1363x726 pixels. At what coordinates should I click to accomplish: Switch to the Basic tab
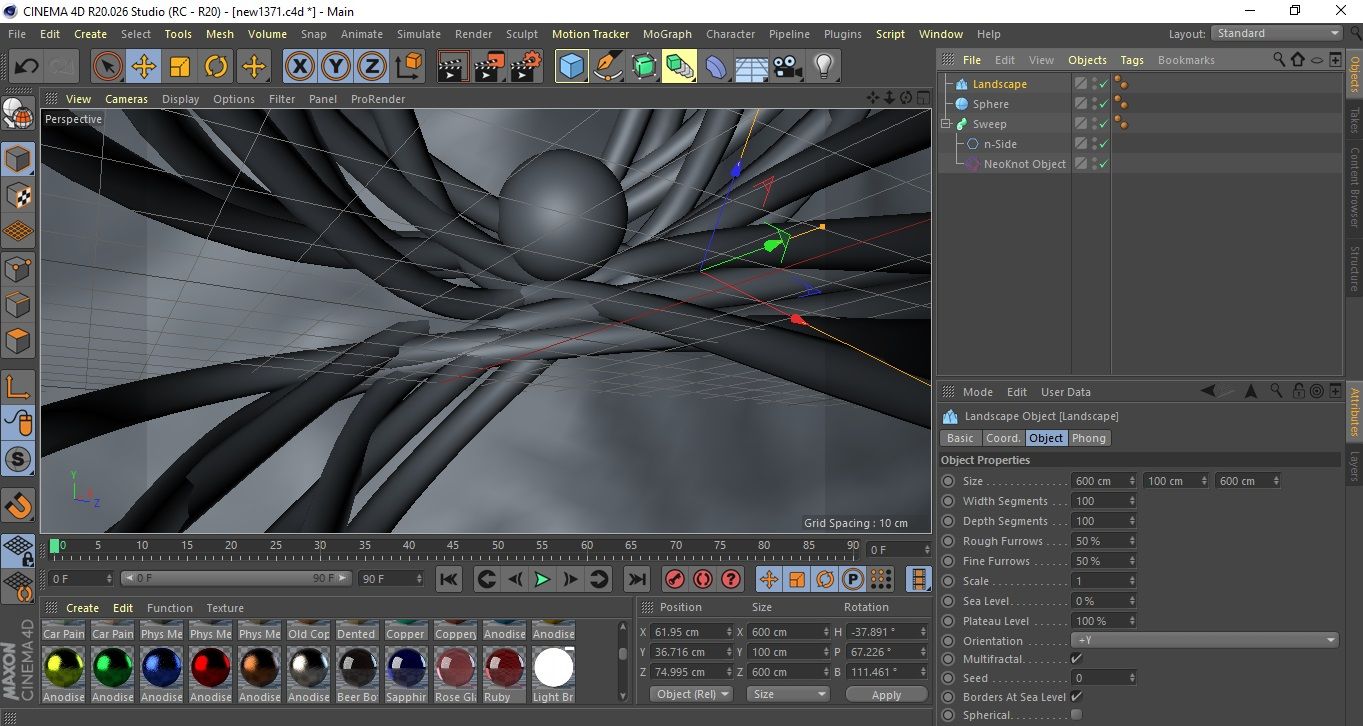[x=960, y=438]
